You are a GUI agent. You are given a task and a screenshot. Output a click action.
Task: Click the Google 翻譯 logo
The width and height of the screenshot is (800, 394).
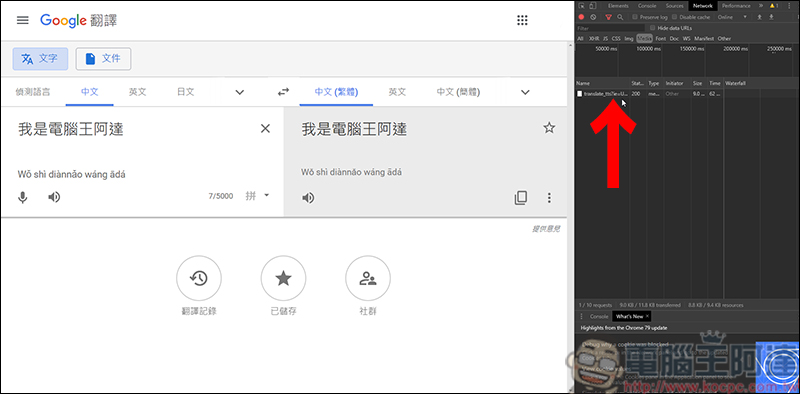click(79, 20)
